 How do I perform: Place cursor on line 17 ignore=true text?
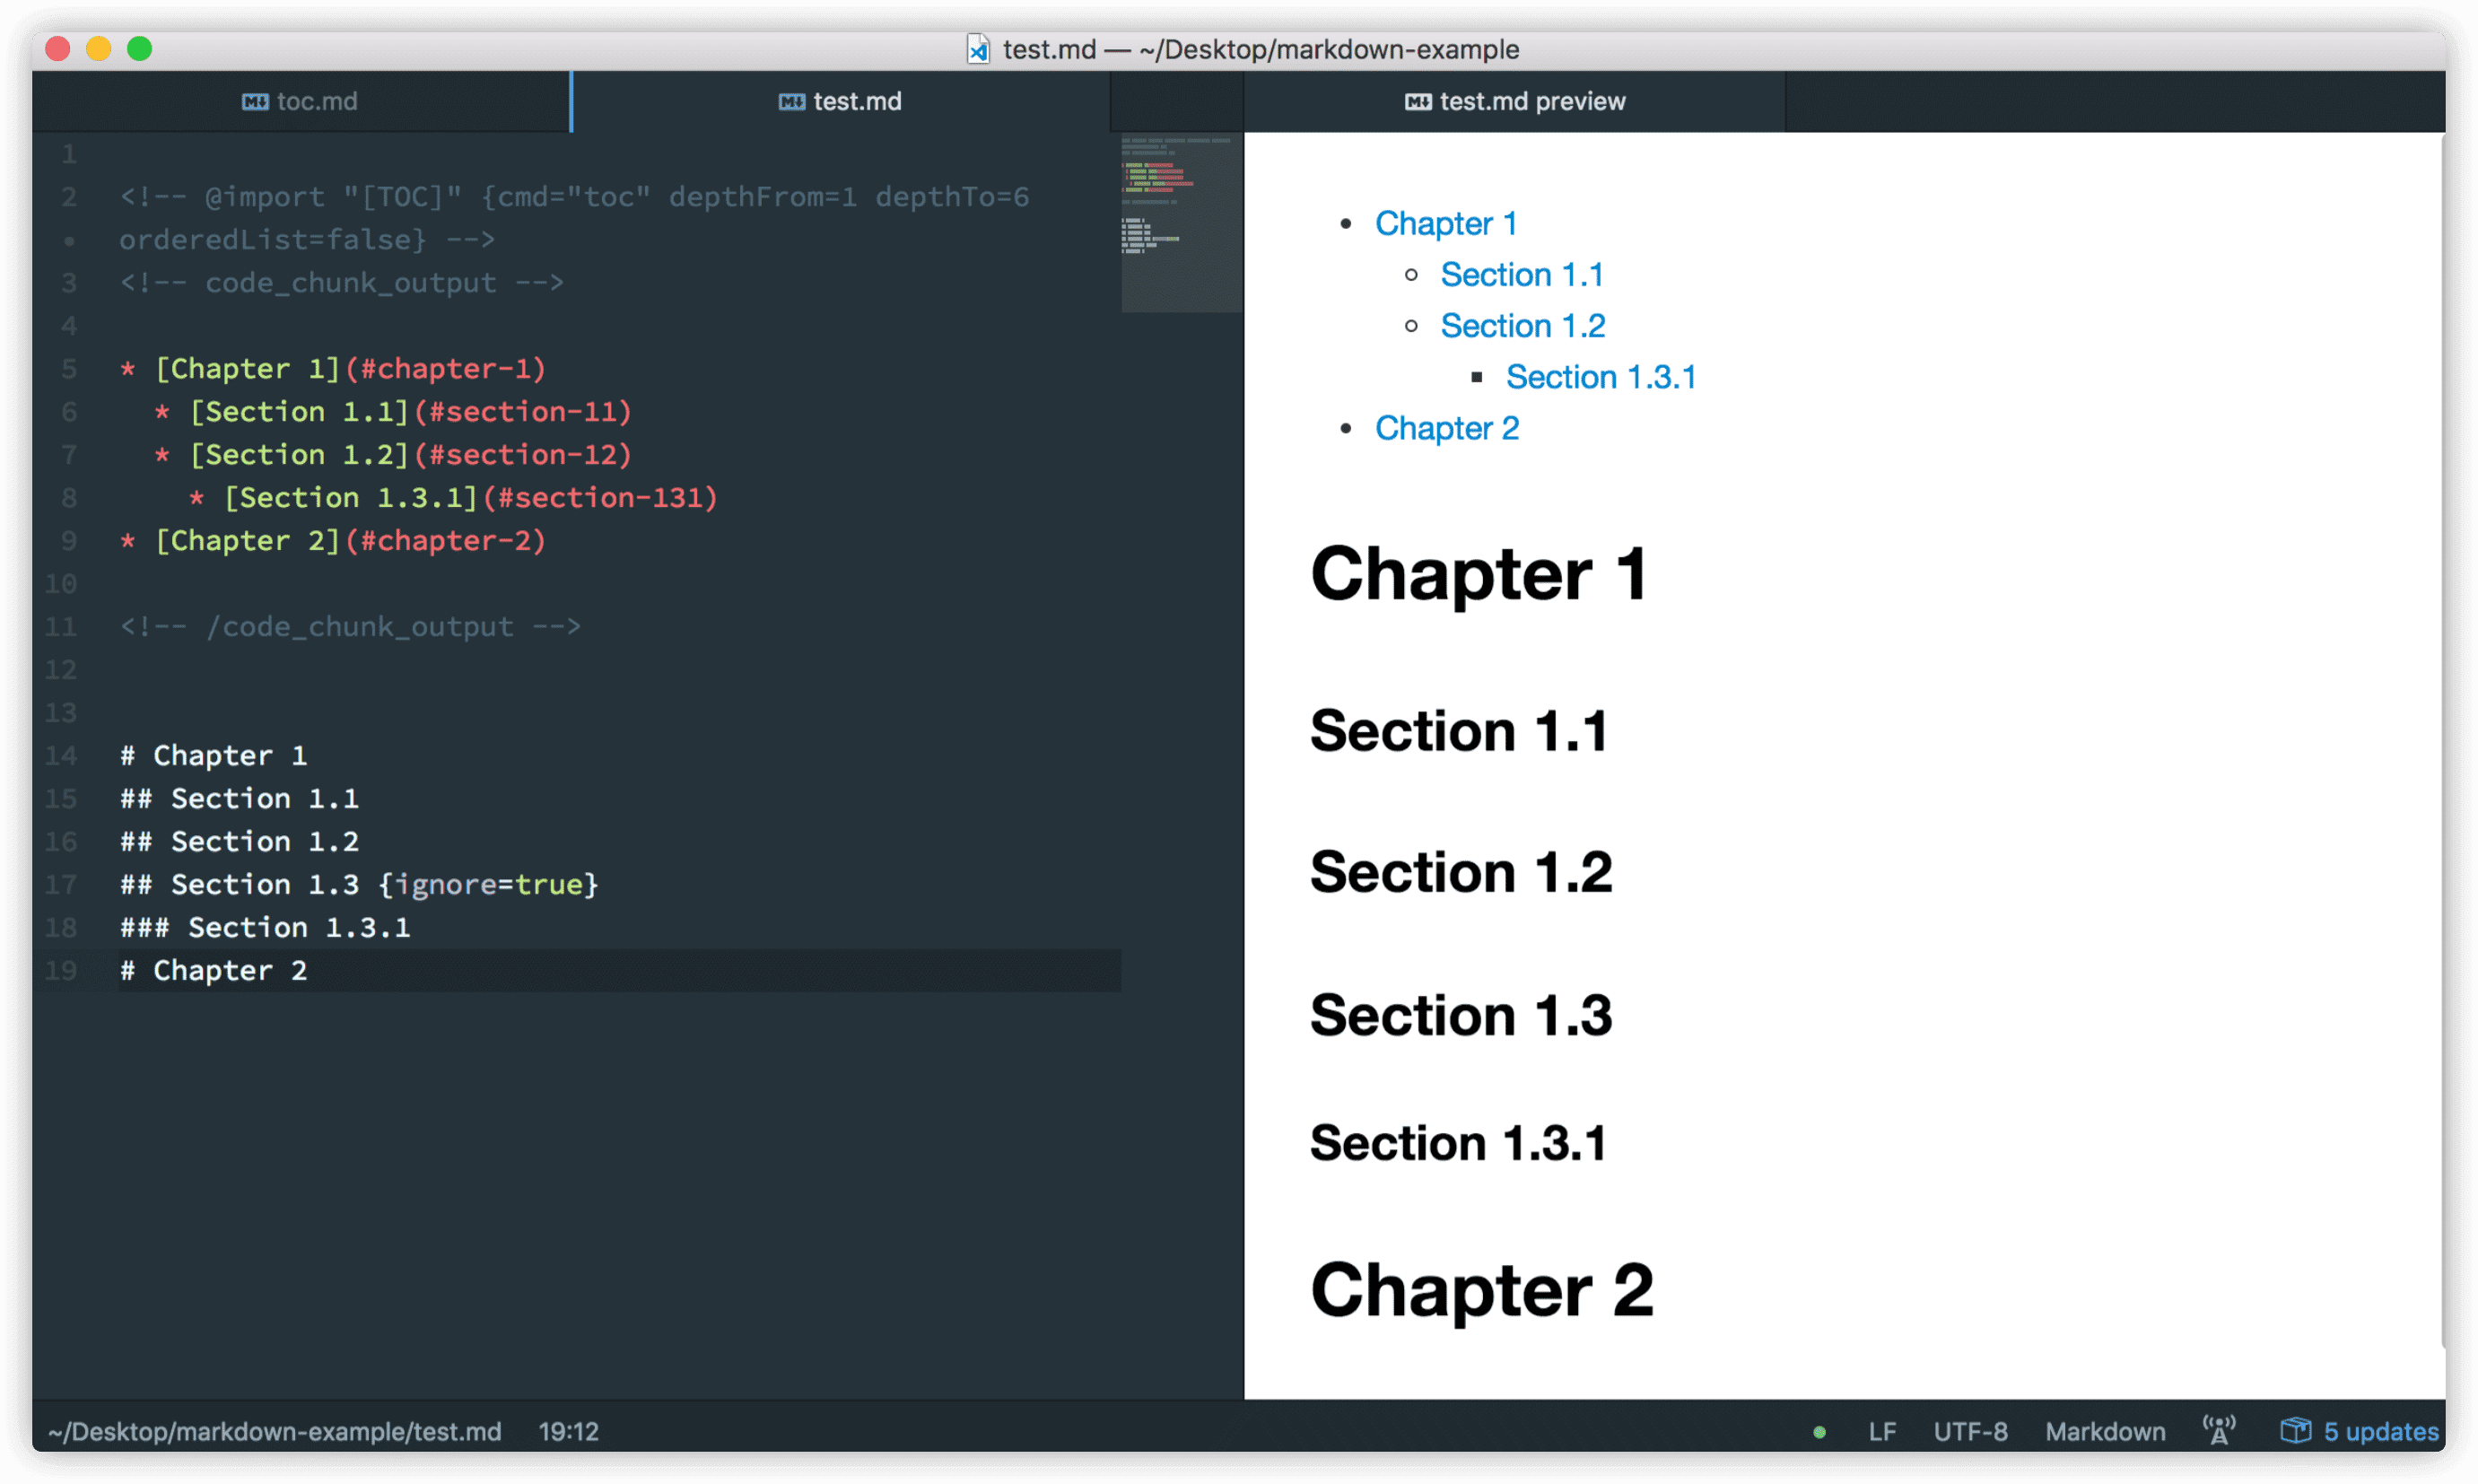(489, 885)
